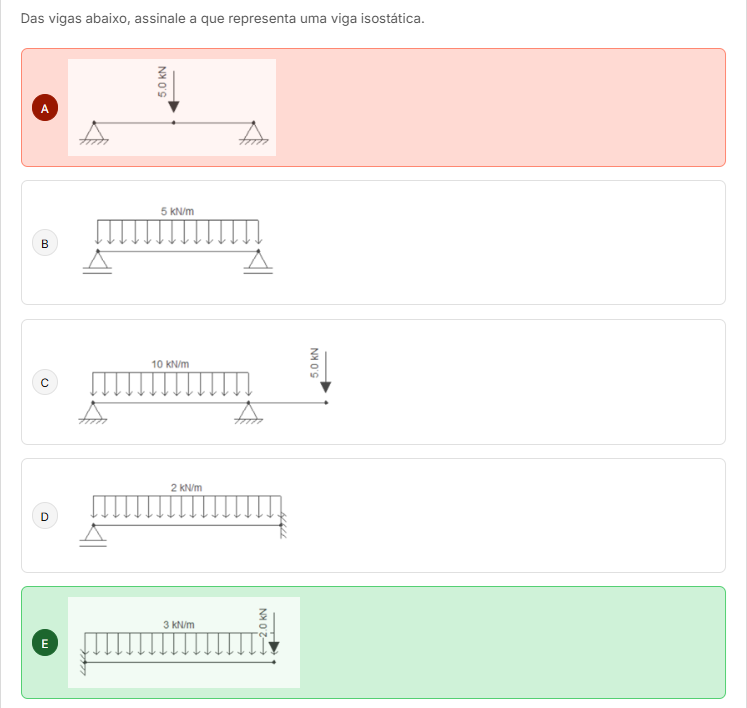Screen dimensions: 747x708
Task: Click the 2 kN/m load label in option D
Action: pyautogui.click(x=186, y=487)
